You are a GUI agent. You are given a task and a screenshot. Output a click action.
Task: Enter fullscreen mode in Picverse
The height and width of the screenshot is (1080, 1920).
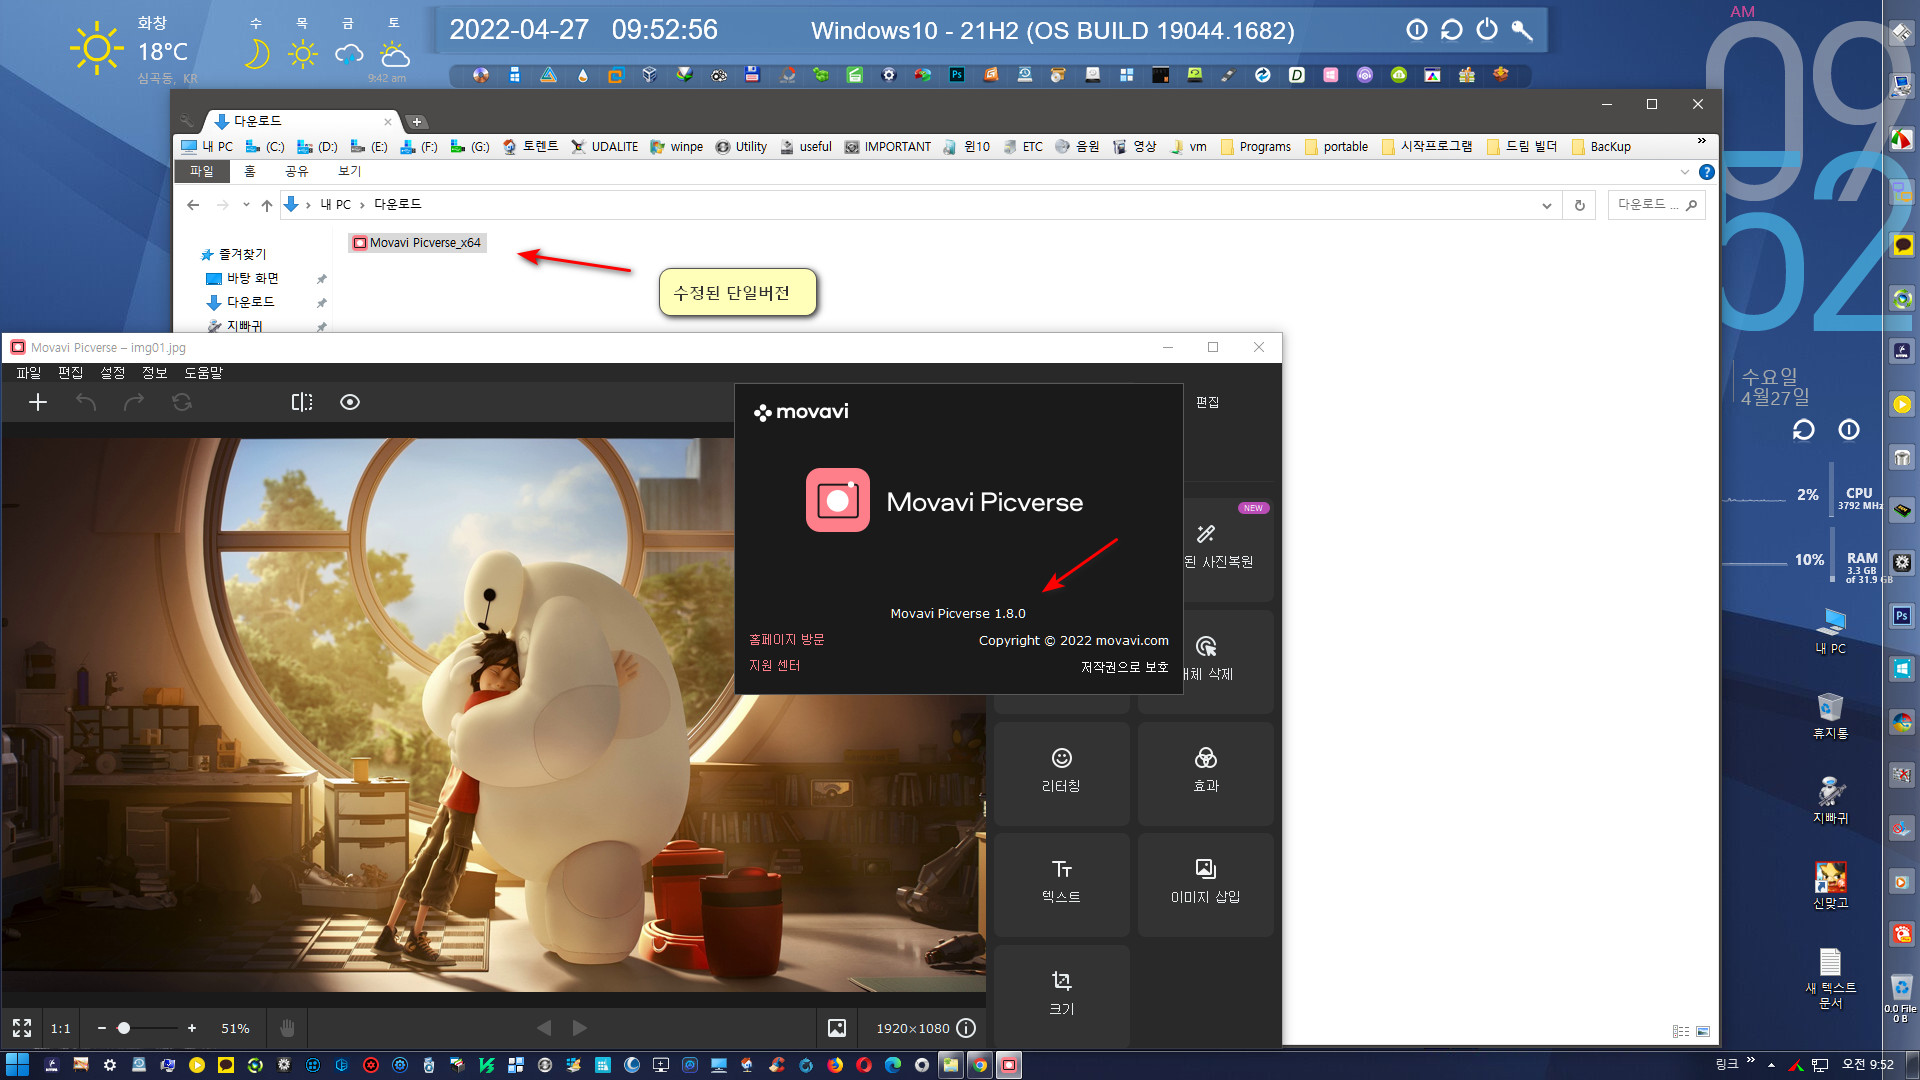[22, 1028]
